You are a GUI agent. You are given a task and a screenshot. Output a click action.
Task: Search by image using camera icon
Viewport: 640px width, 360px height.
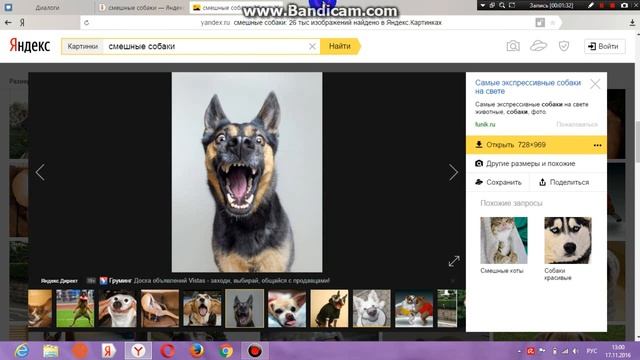pos(513,46)
